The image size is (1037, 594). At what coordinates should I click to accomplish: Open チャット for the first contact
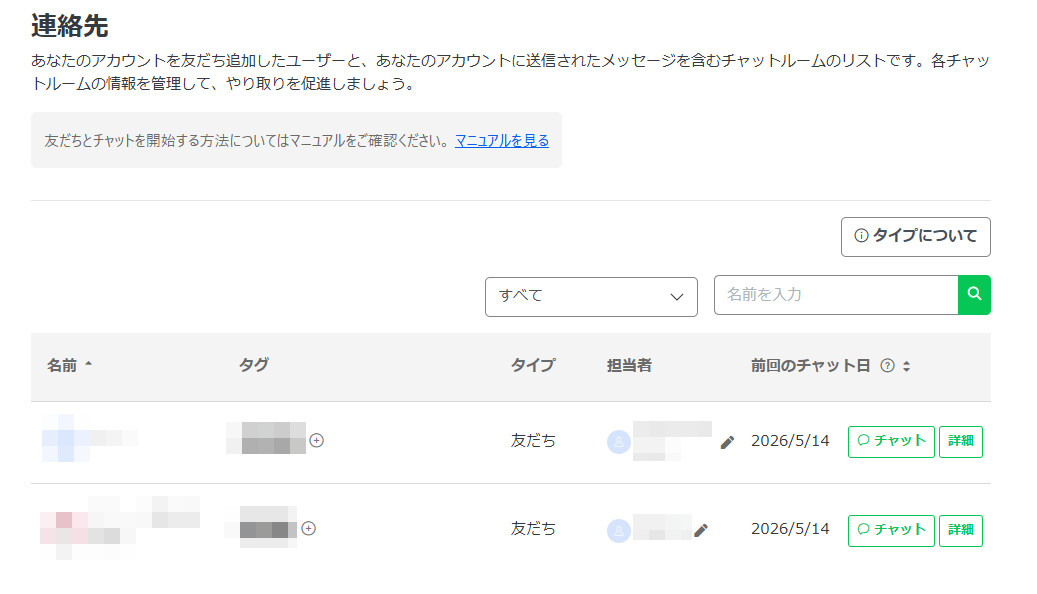coord(891,441)
